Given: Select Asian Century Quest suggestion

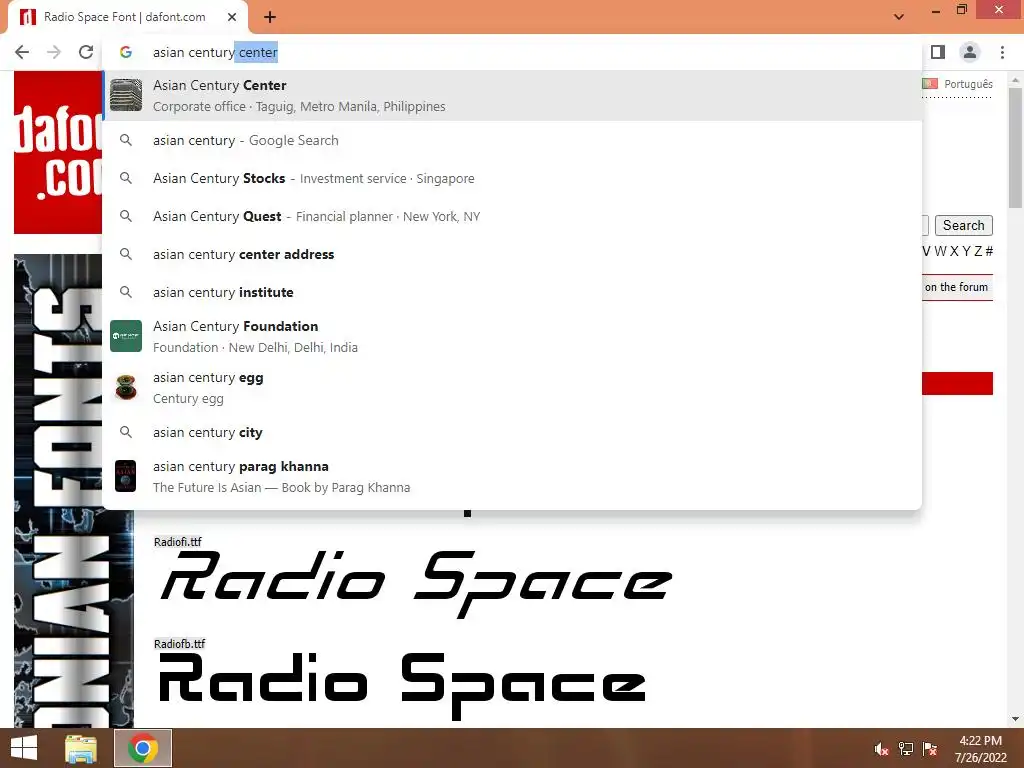Looking at the screenshot, I should (512, 216).
